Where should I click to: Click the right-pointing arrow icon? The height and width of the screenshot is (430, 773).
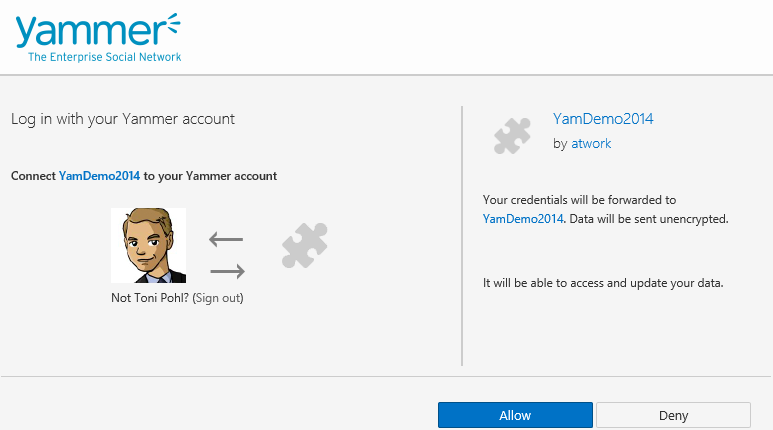(228, 270)
